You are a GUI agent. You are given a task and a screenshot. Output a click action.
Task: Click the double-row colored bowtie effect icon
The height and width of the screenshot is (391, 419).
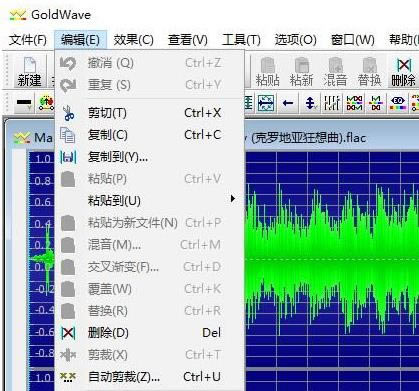pyautogui.click(x=354, y=103)
